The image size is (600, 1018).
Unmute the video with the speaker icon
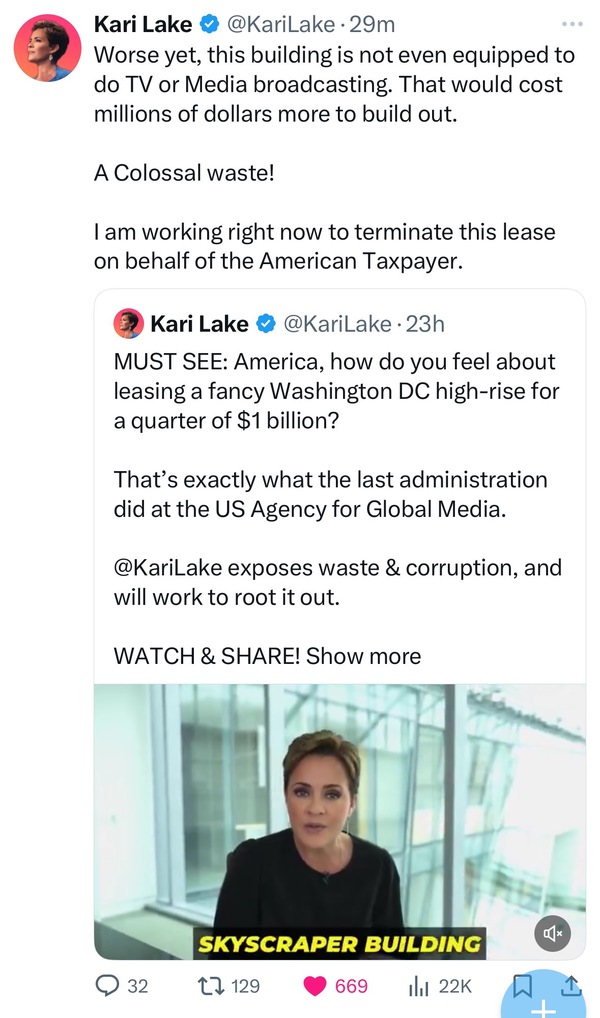[551, 934]
